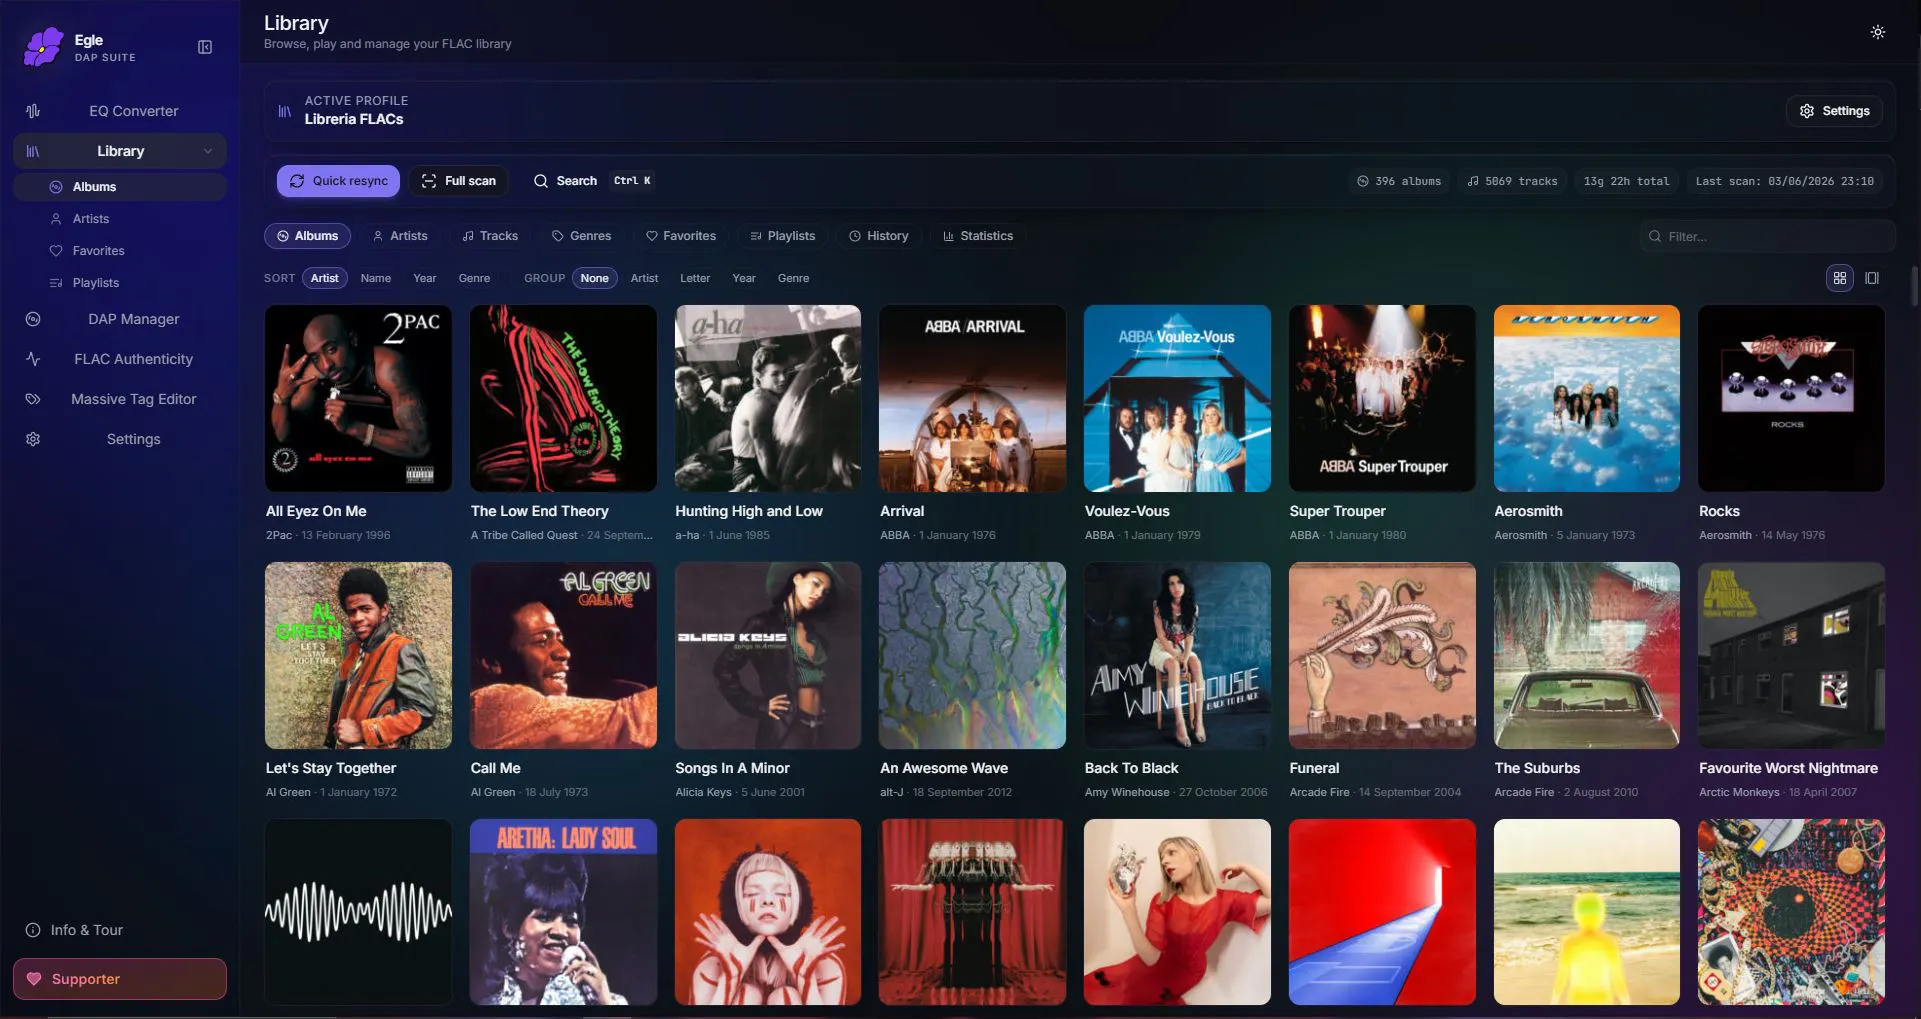The width and height of the screenshot is (1921, 1019).
Task: Open Playlists in sidebar submenu
Action: coord(120,283)
